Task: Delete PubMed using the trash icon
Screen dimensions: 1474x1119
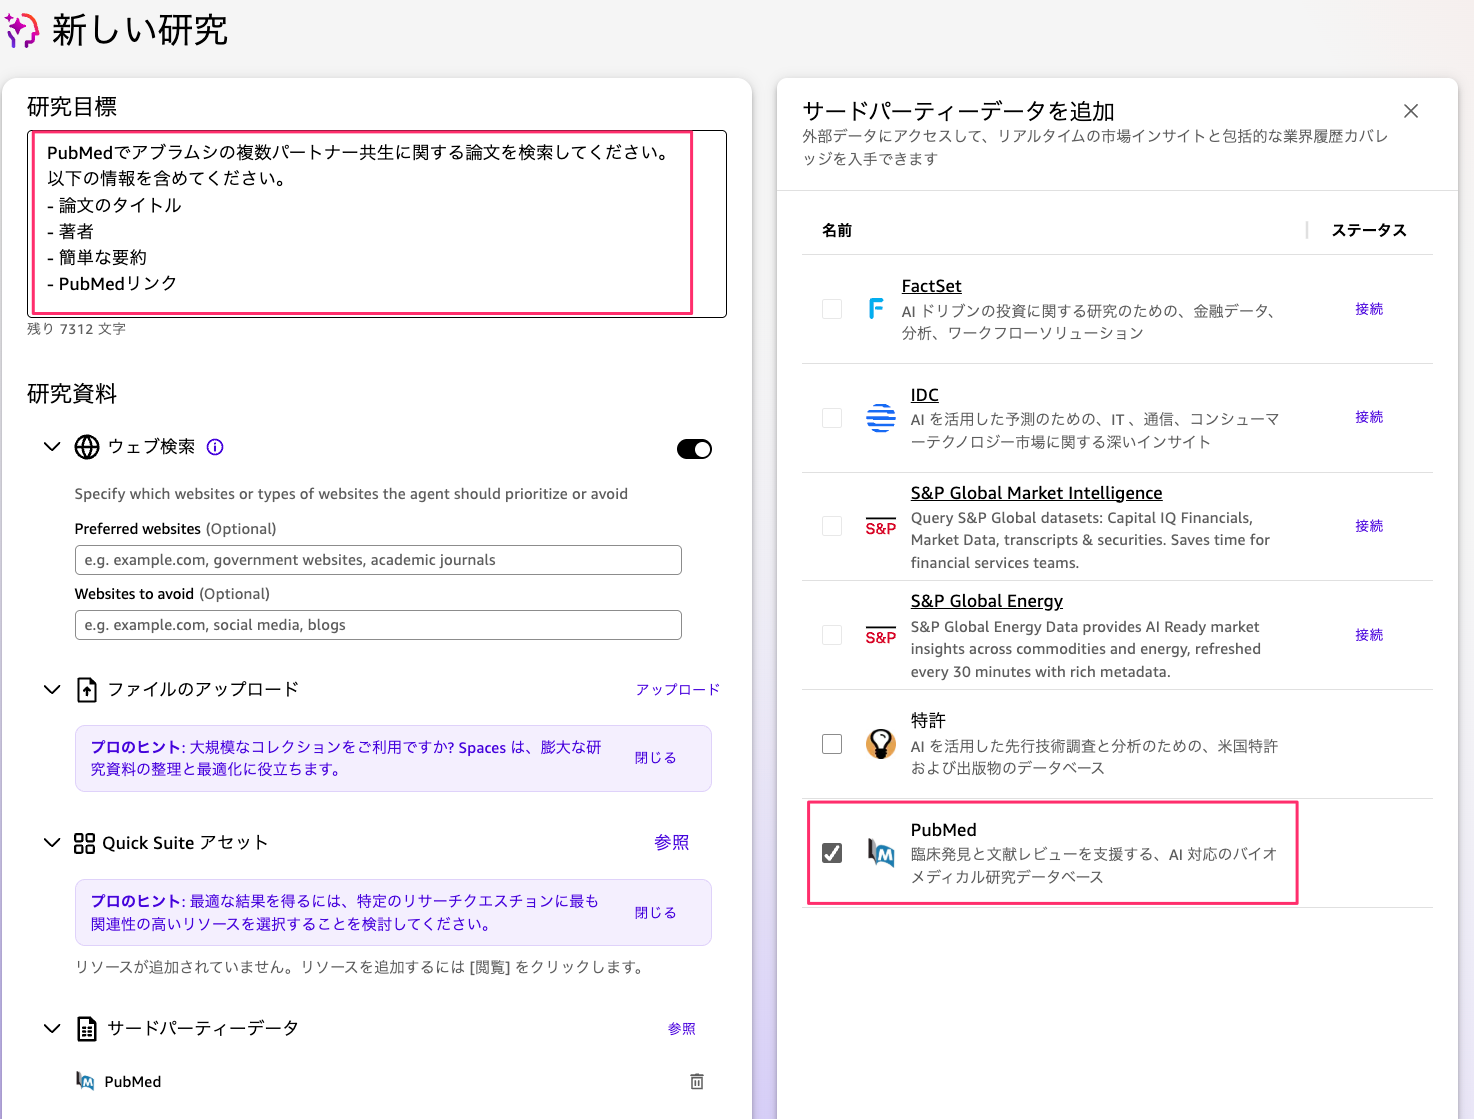Action: [x=697, y=1081]
